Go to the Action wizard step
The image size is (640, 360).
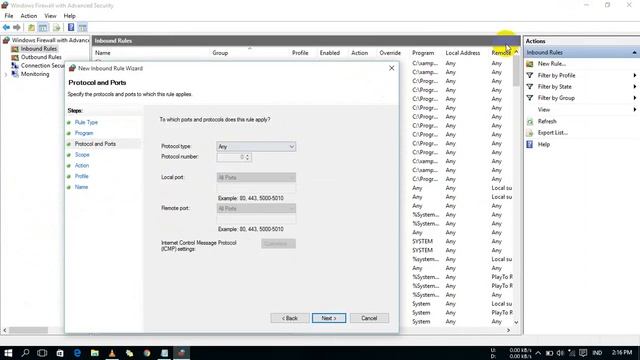click(x=82, y=165)
